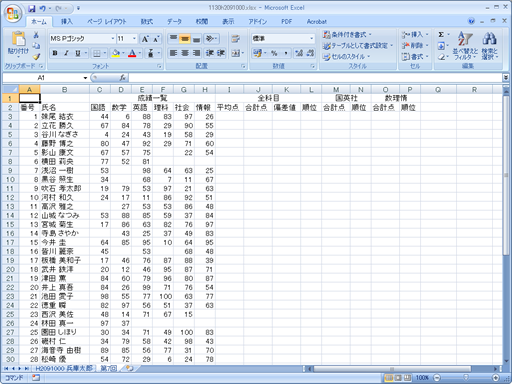Toggle middle vertical alignment
Screen dimensions: 512x384
pos(185,39)
